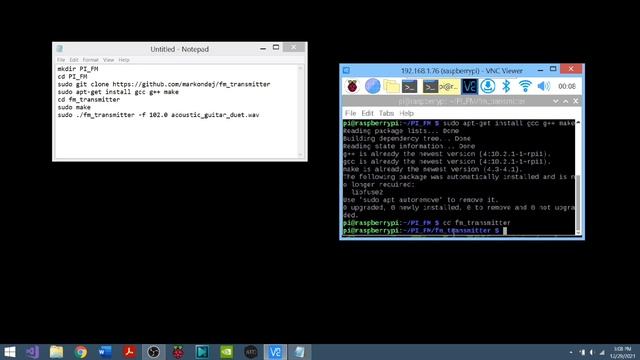Open Visual Studio from the taskbar
The height and width of the screenshot is (360, 640).
33,352
